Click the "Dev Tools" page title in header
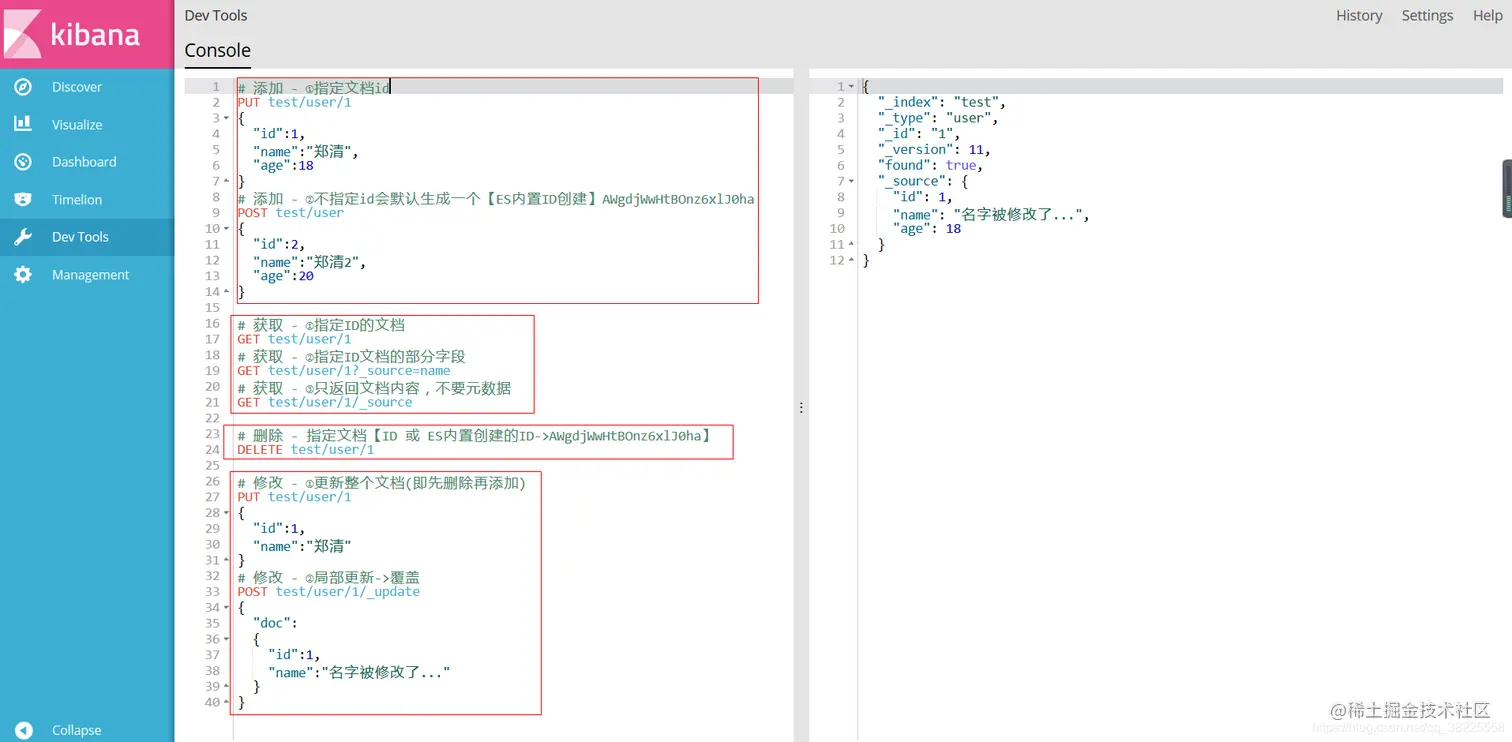 (x=216, y=15)
